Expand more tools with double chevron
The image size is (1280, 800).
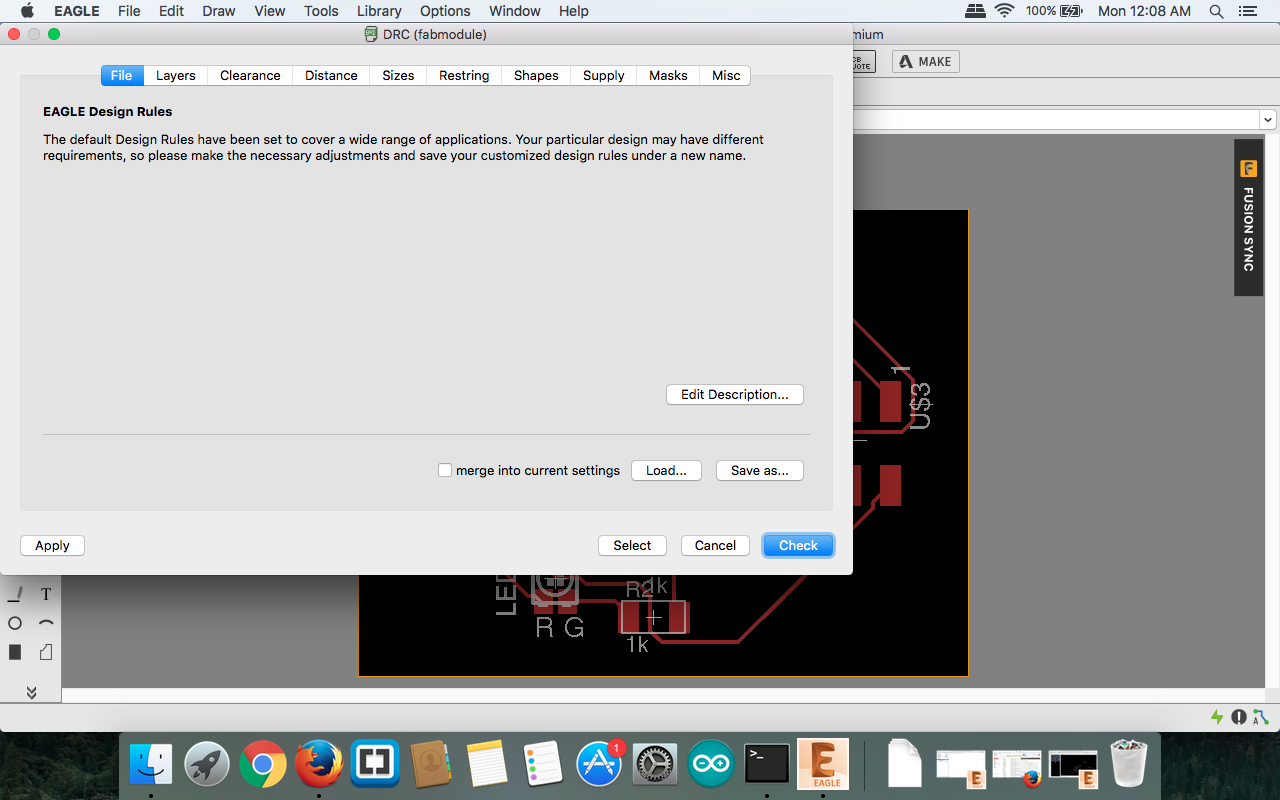click(31, 692)
